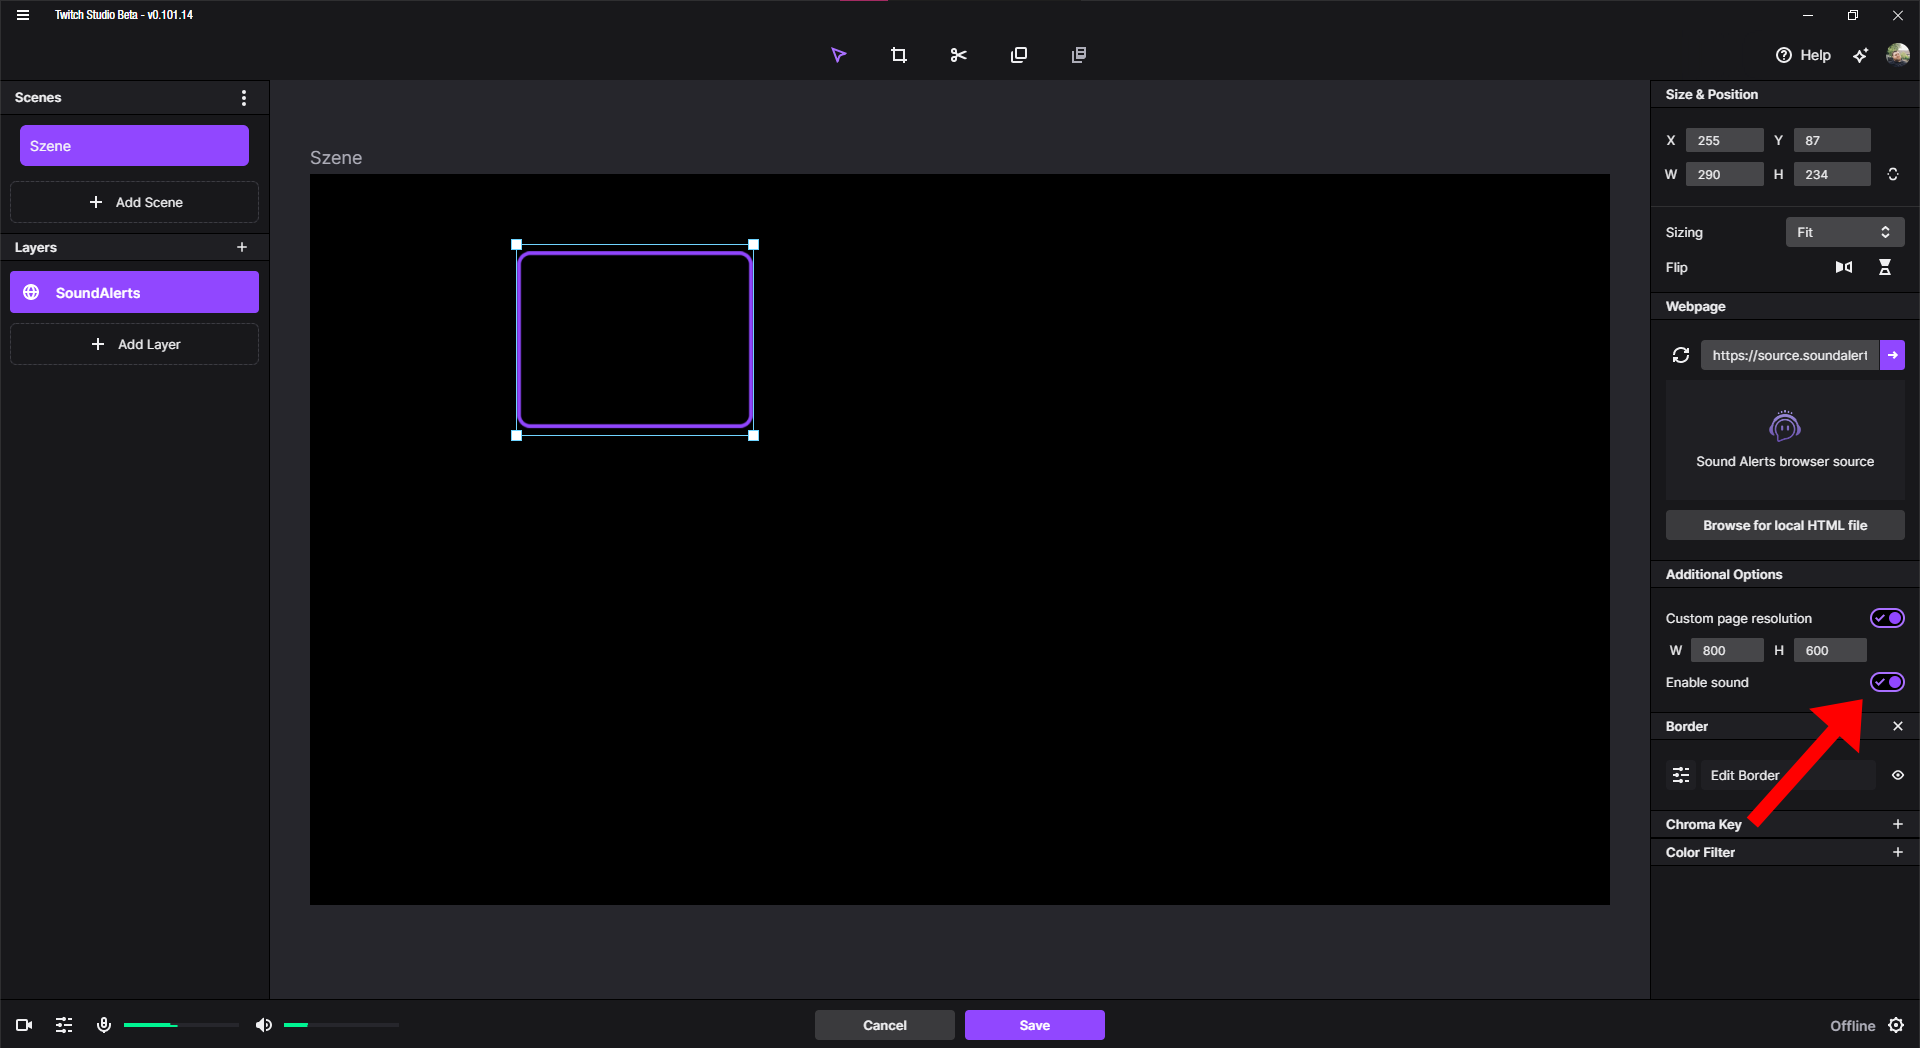Click the bottom-right resize handle of layer
1920x1048 pixels.
coord(754,435)
